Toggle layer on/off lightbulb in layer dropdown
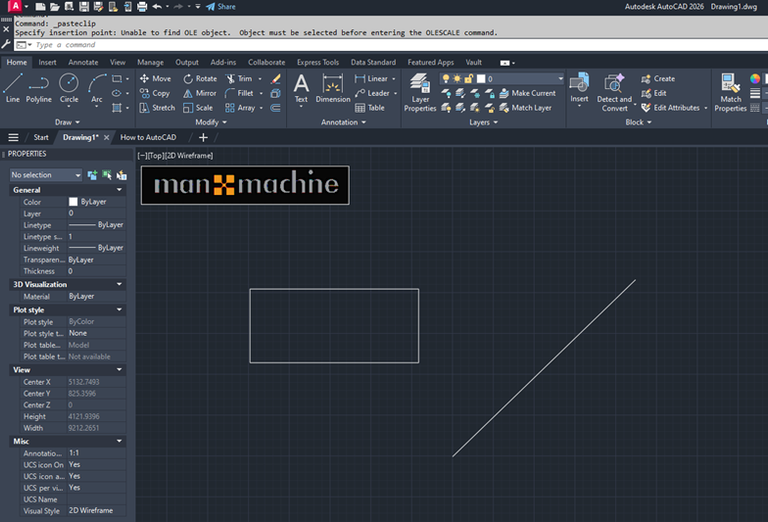Viewport: 768px width, 522px height. [x=446, y=78]
